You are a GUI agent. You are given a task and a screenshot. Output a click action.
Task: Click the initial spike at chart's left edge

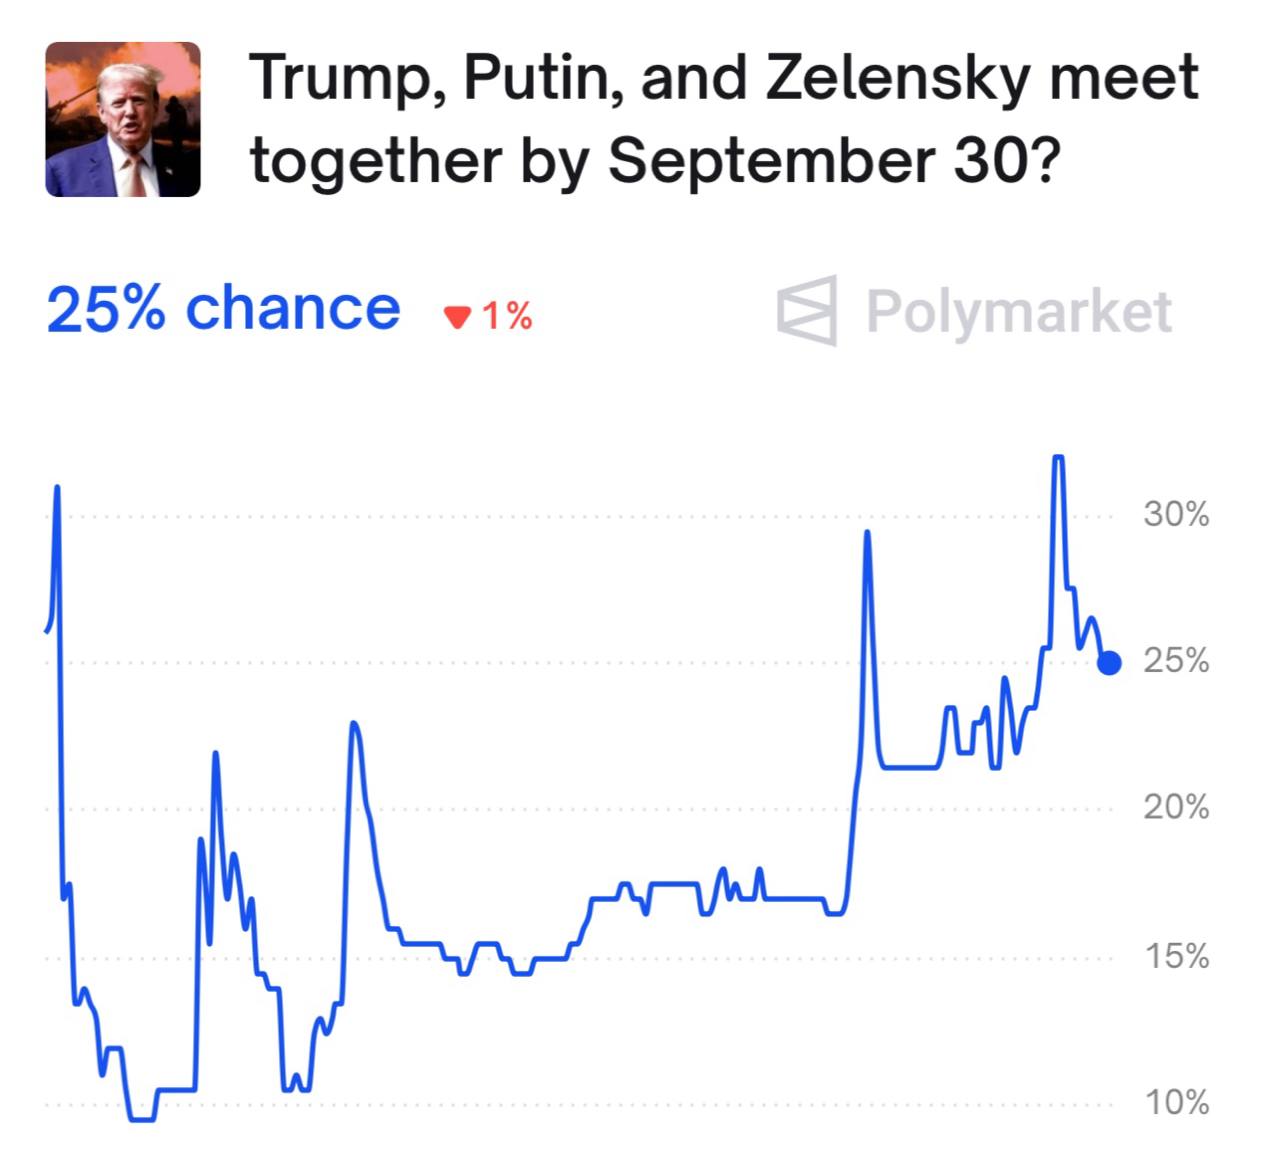tap(57, 489)
